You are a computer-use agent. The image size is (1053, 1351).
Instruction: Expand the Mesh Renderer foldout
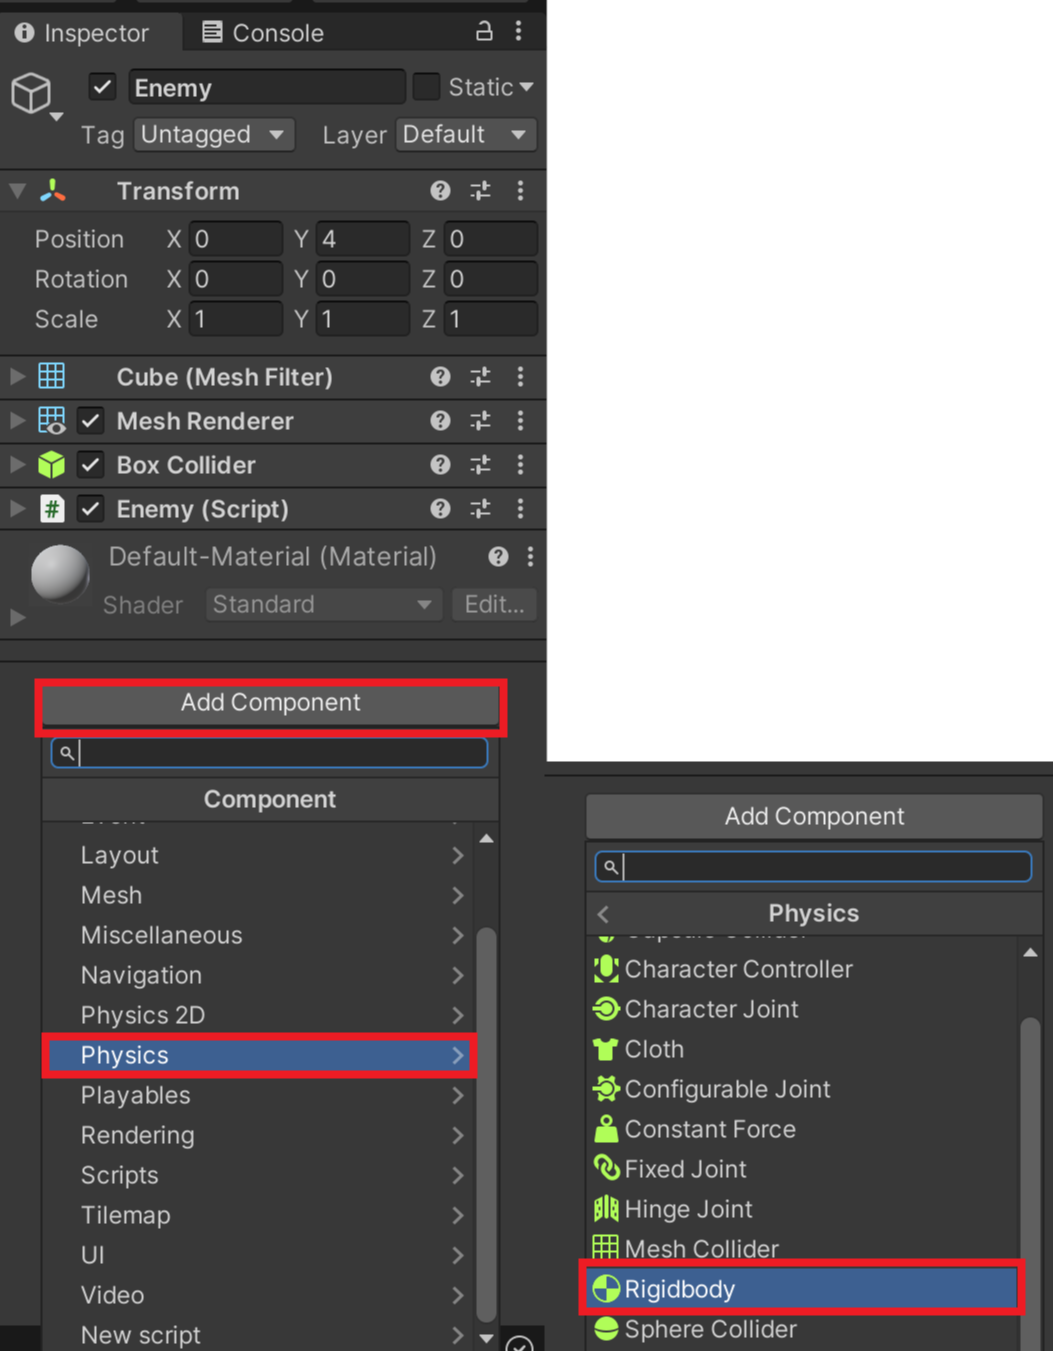pyautogui.click(x=17, y=420)
